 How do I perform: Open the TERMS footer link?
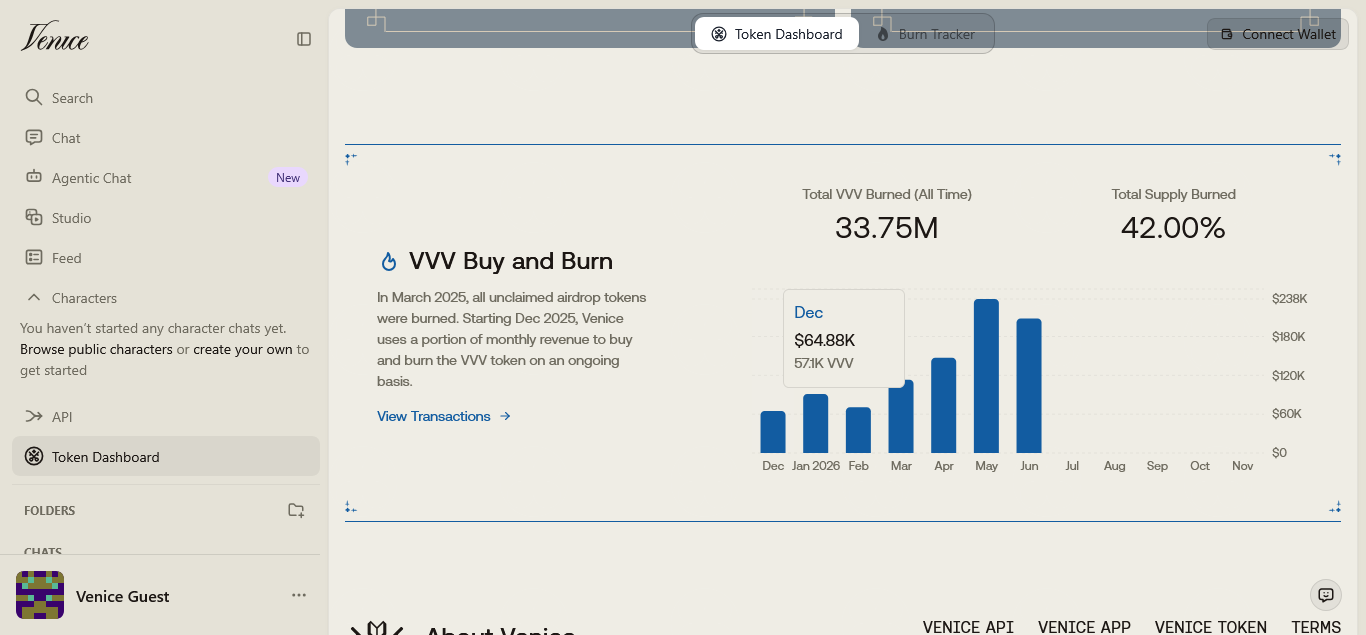click(x=1316, y=627)
